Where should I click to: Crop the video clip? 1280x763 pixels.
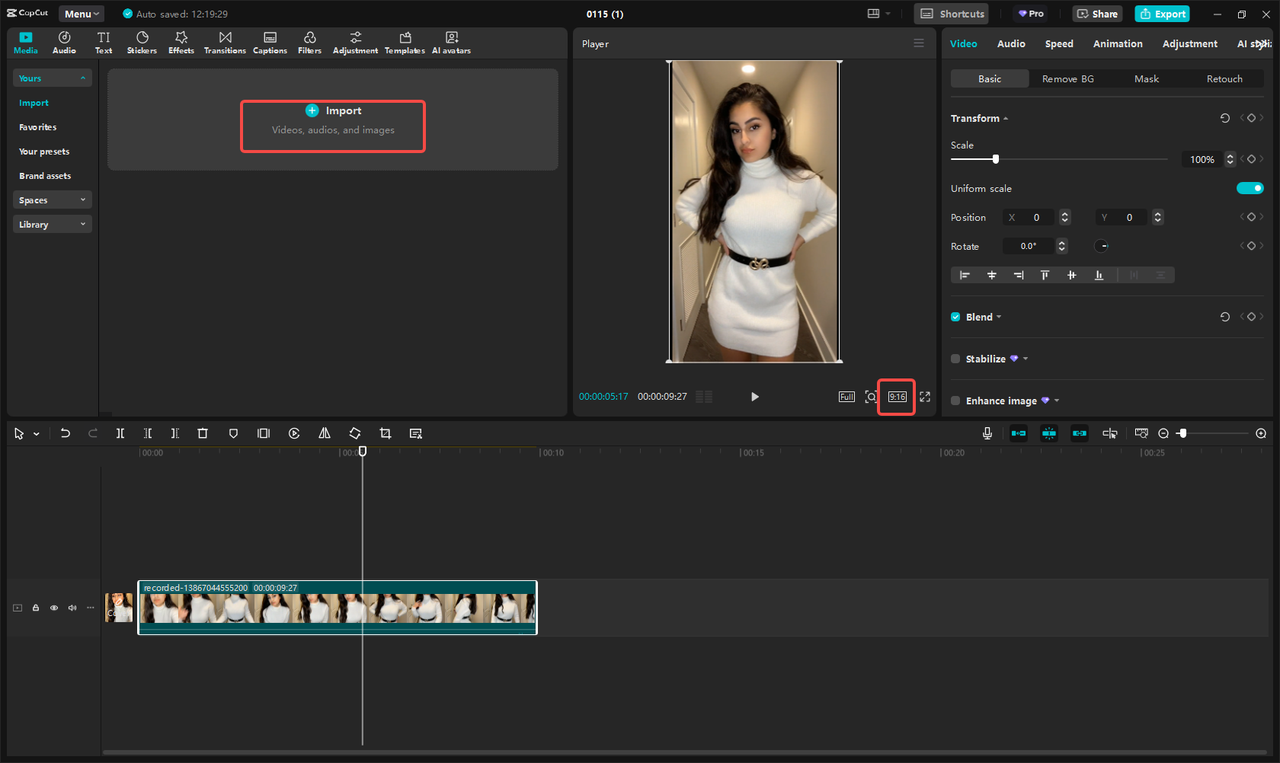click(385, 433)
